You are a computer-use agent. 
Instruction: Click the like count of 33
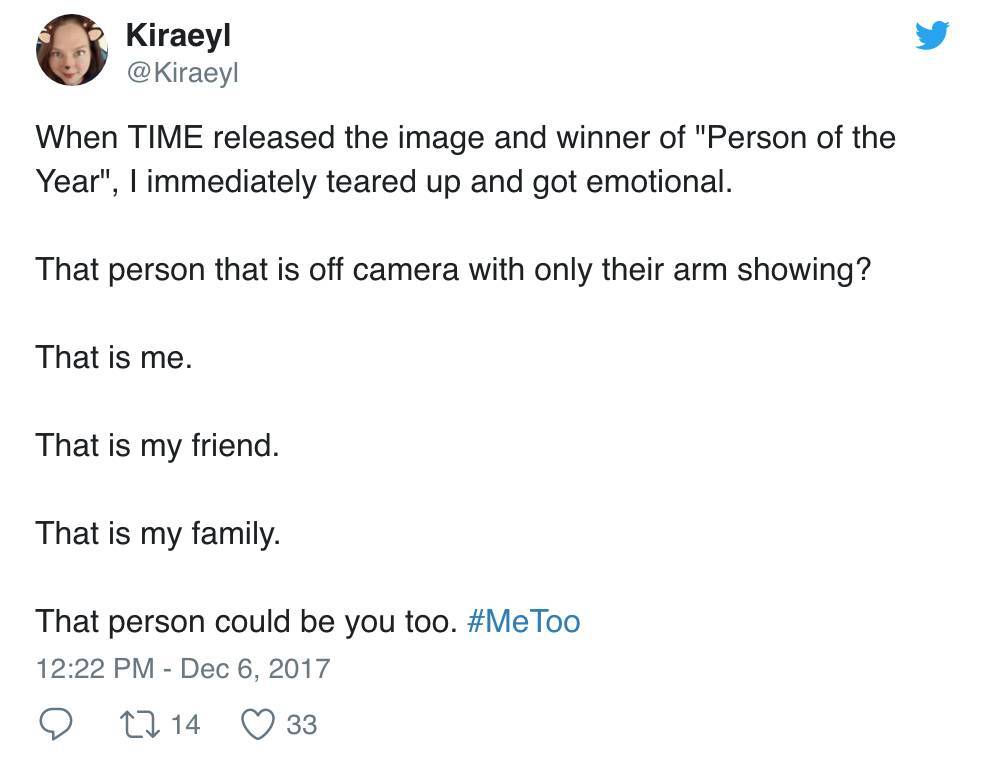click(x=301, y=724)
